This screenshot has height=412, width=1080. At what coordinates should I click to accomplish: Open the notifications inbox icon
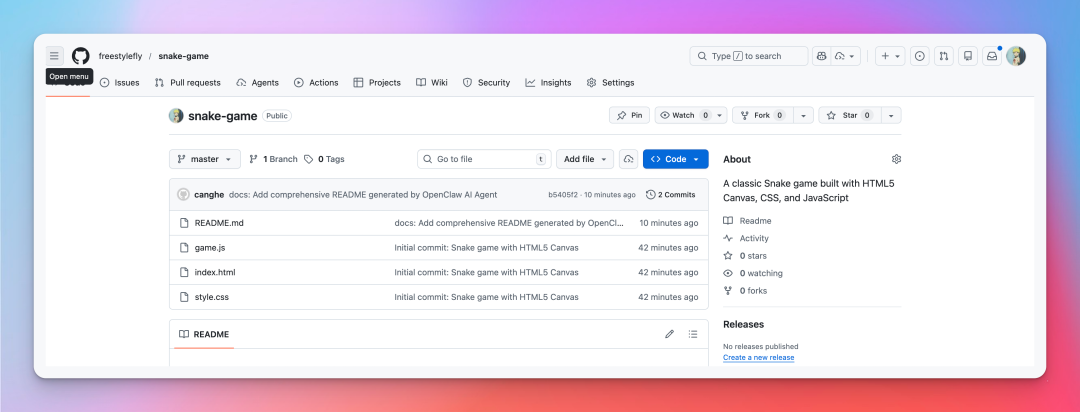click(992, 56)
